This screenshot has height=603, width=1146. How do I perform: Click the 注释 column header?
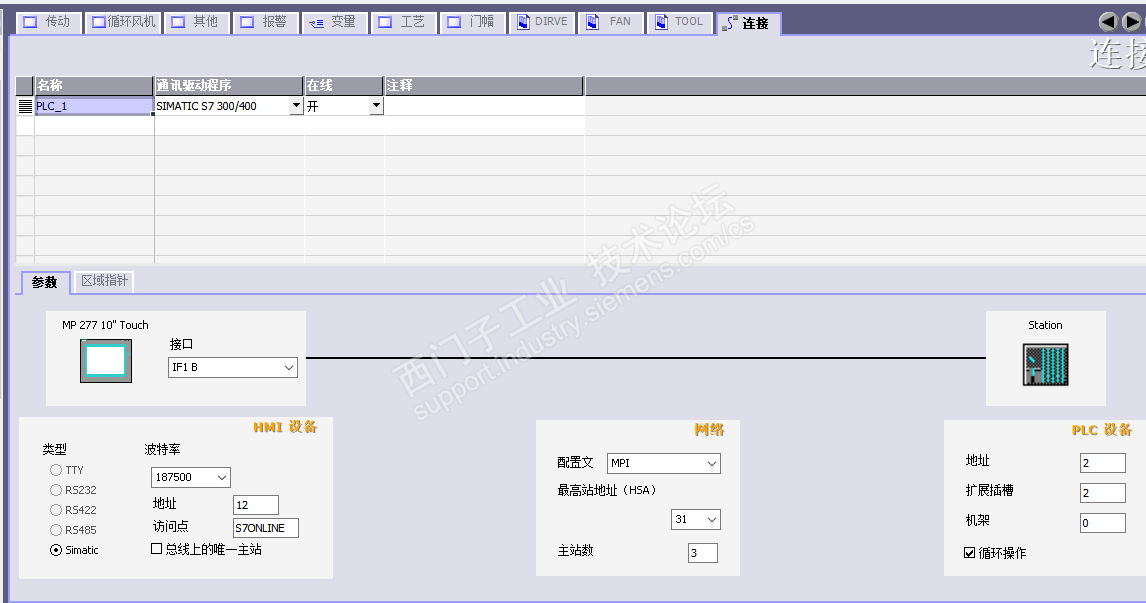[x=484, y=86]
